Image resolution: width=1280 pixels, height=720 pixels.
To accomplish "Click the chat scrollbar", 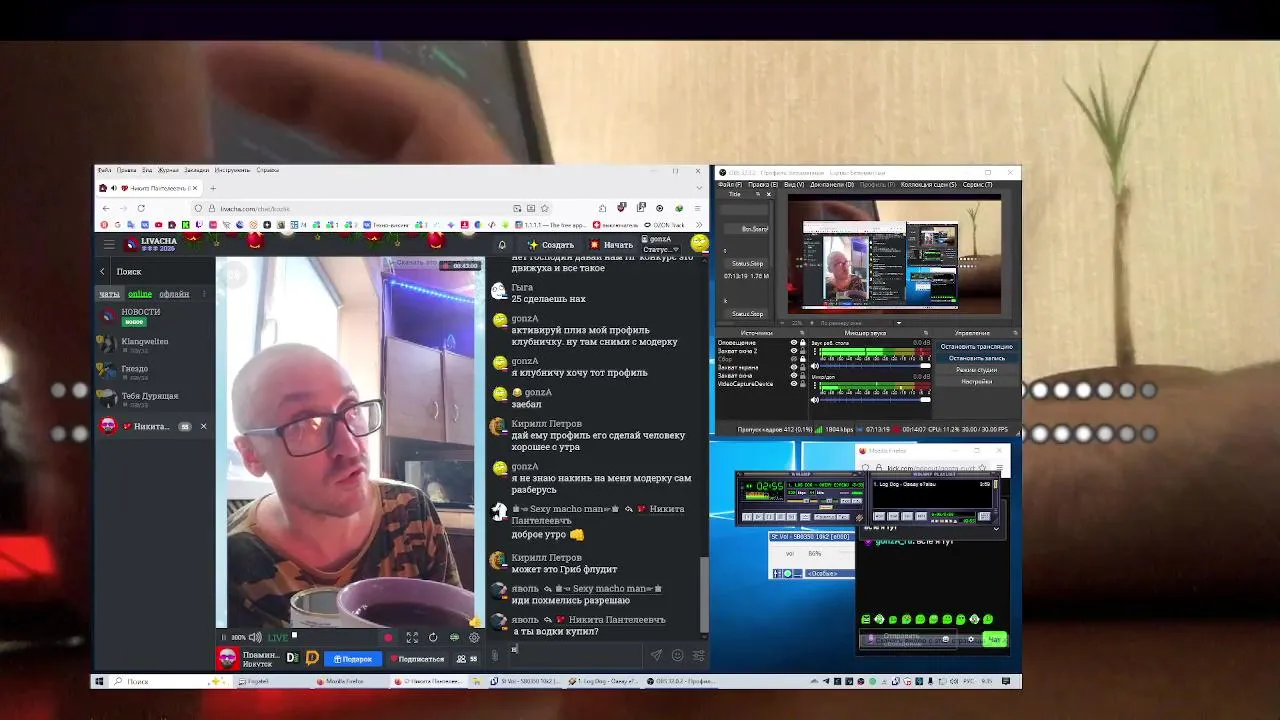I will [704, 594].
